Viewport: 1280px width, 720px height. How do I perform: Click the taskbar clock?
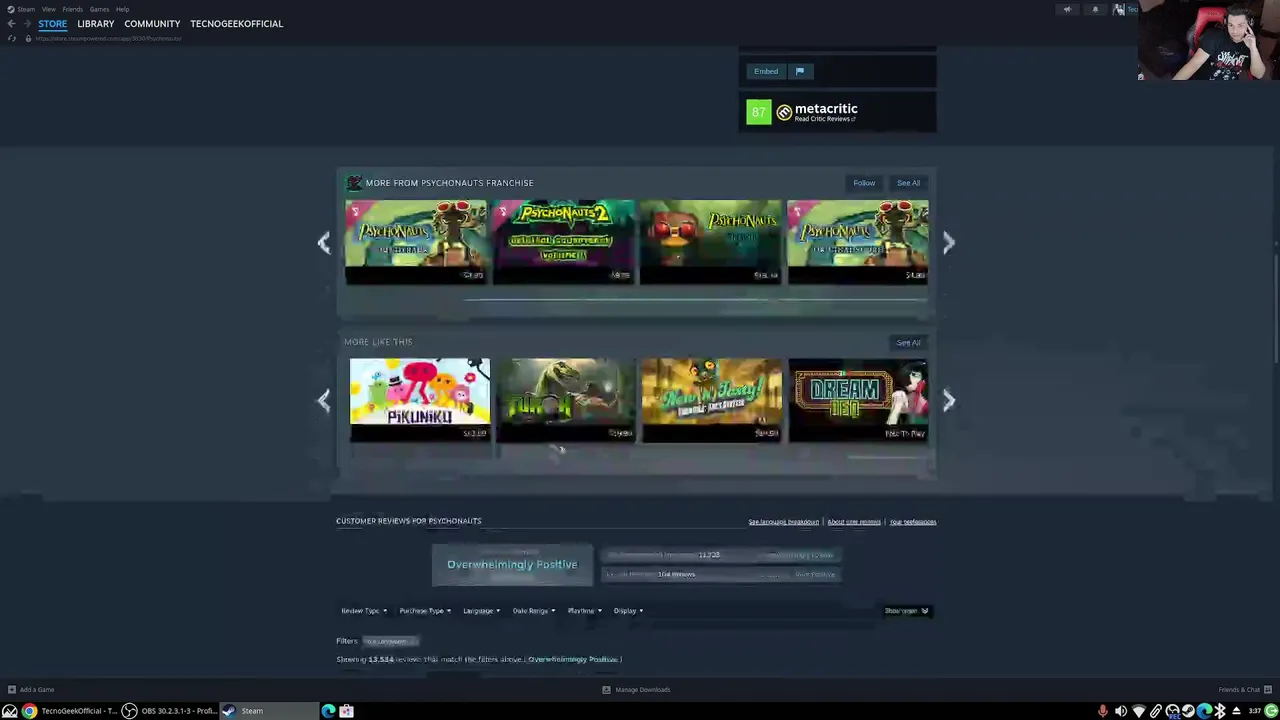click(x=1254, y=711)
